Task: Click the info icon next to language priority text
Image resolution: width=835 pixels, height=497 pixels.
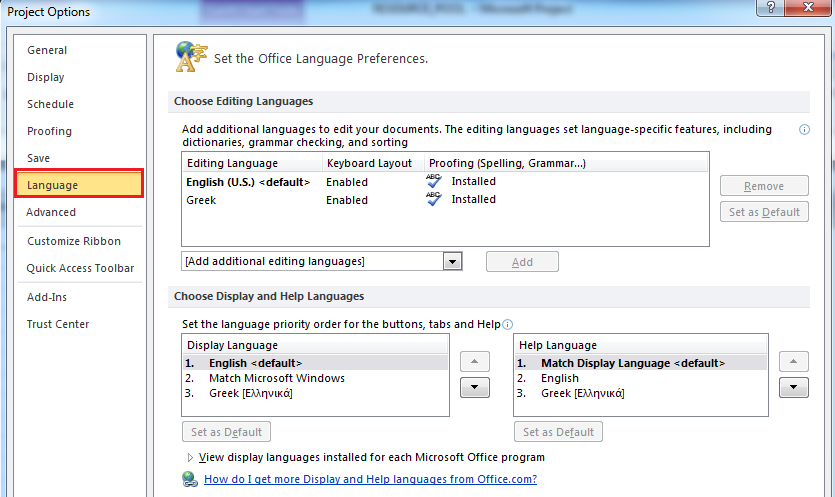Action: tap(507, 324)
